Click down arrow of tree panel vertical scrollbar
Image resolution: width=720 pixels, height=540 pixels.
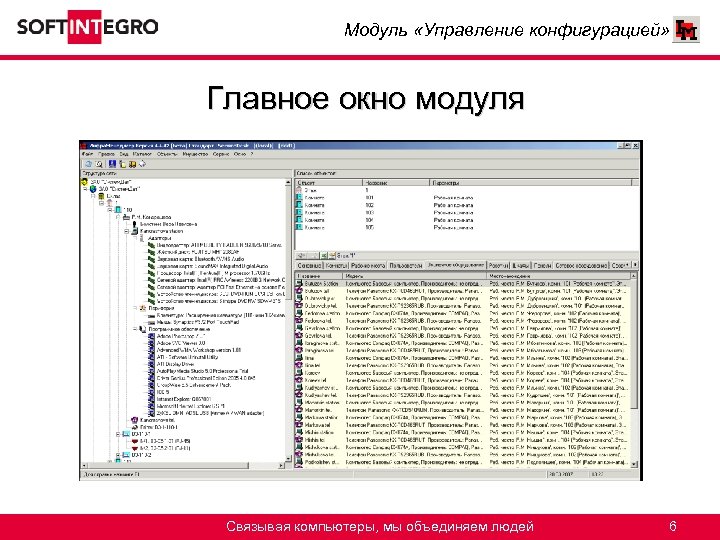coord(288,458)
